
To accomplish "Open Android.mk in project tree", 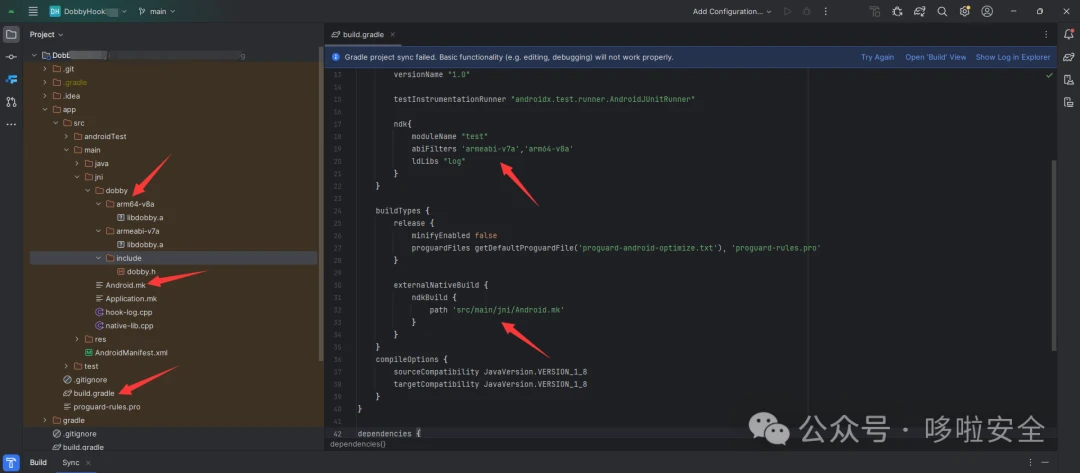I will tap(125, 285).
